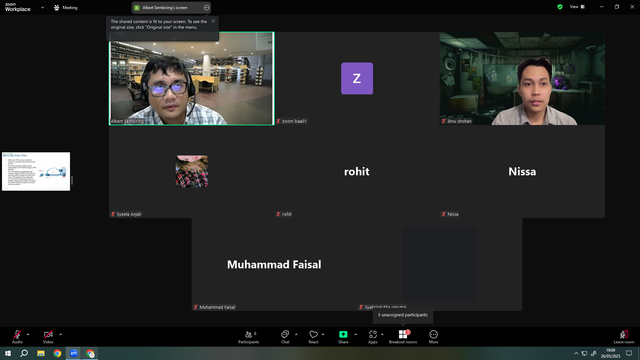Open File Explorer from taskbar
This screenshot has height=360, width=640.
click(x=41, y=353)
